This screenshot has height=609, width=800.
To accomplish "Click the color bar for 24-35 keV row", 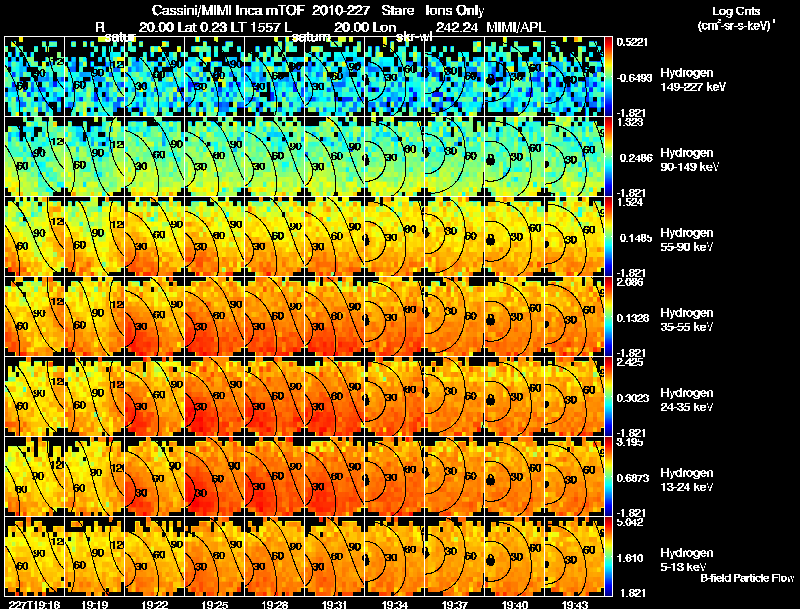I will click(608, 397).
